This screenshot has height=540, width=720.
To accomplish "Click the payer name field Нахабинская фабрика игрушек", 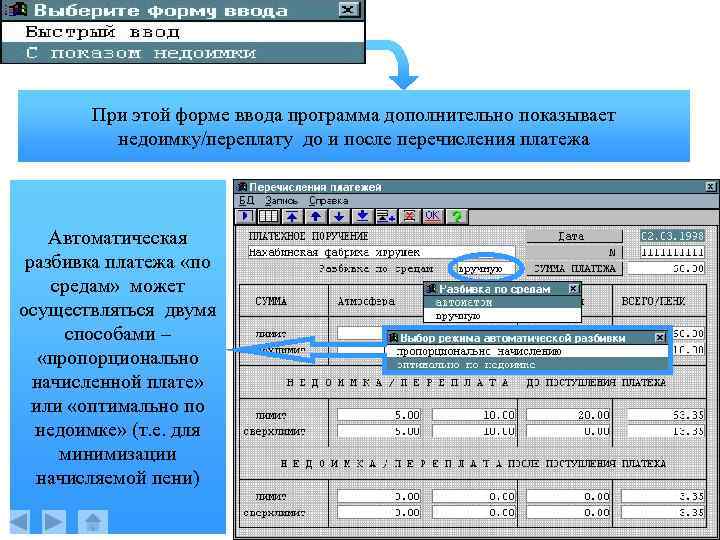I will [381, 252].
